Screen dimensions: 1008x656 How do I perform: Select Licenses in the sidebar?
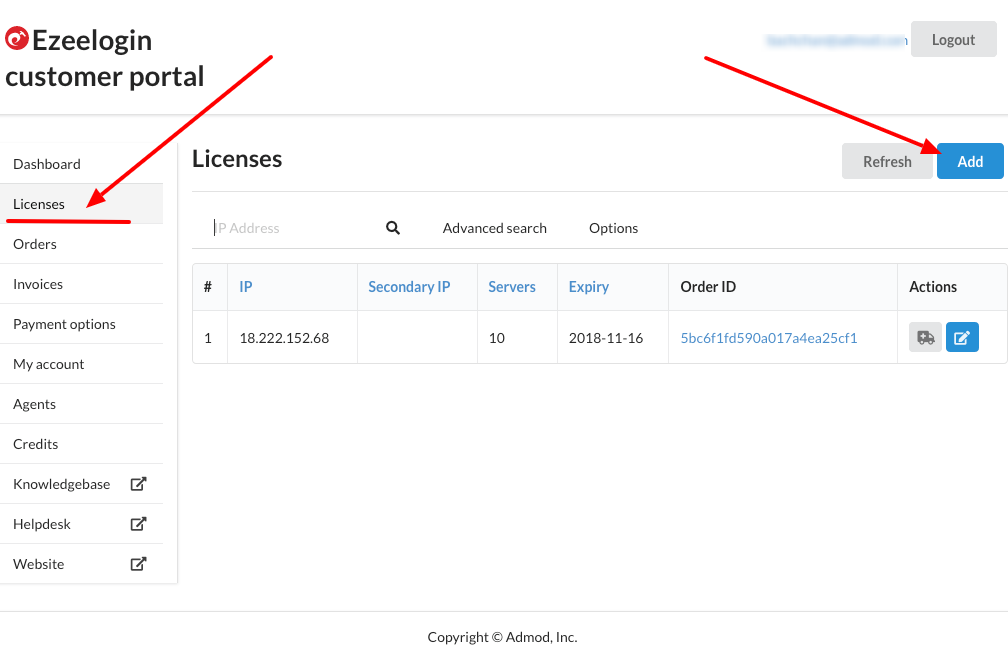(x=82, y=204)
